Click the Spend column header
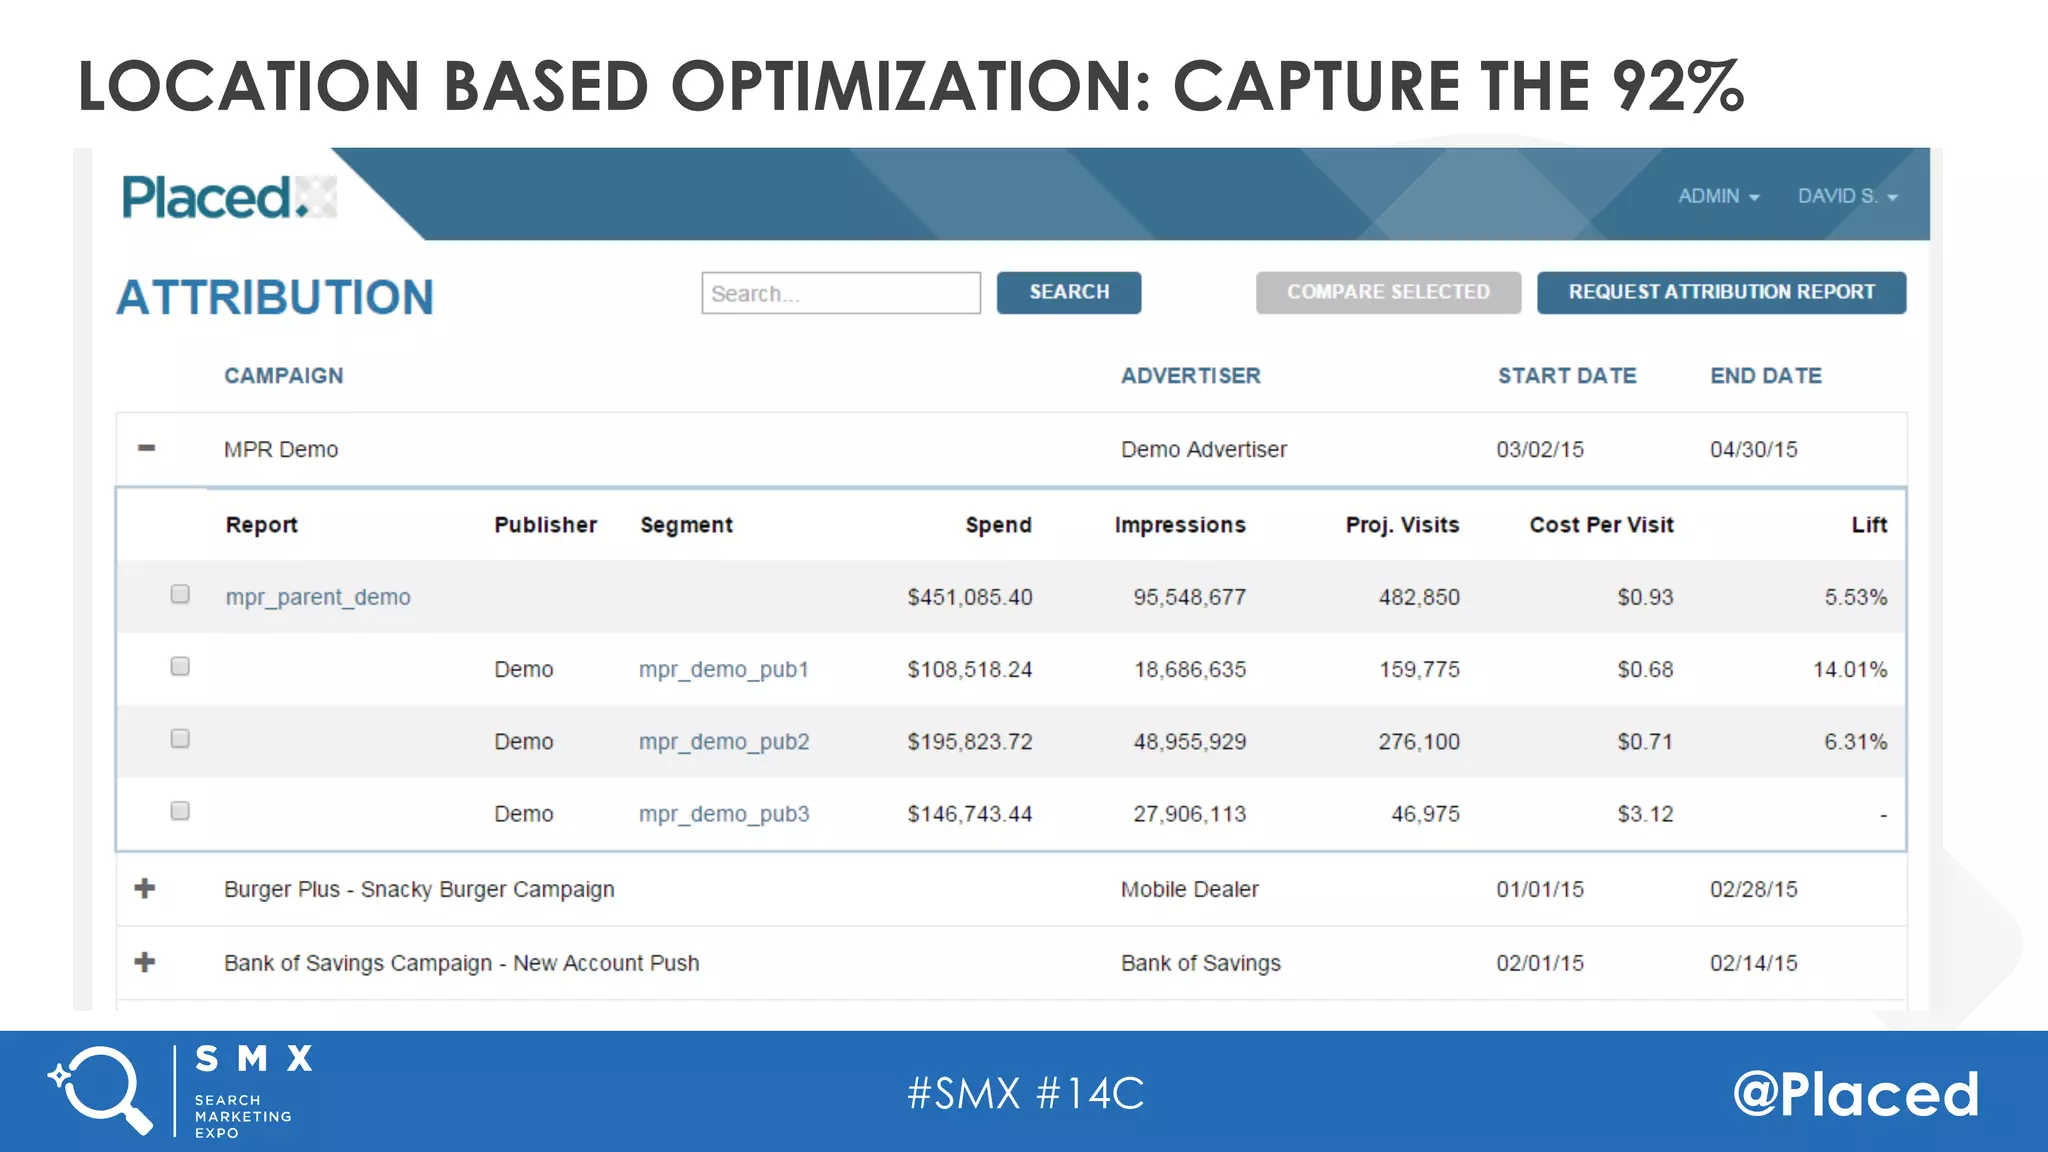The height and width of the screenshot is (1152, 2048). click(x=998, y=525)
